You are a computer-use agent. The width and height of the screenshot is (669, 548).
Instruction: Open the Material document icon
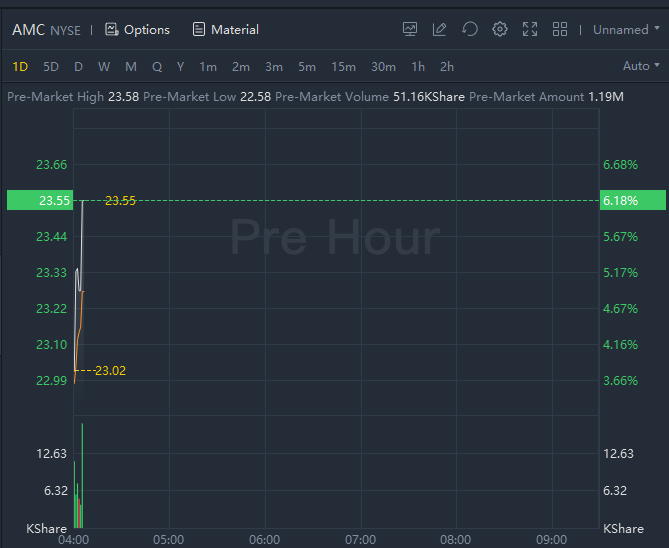pos(199,30)
